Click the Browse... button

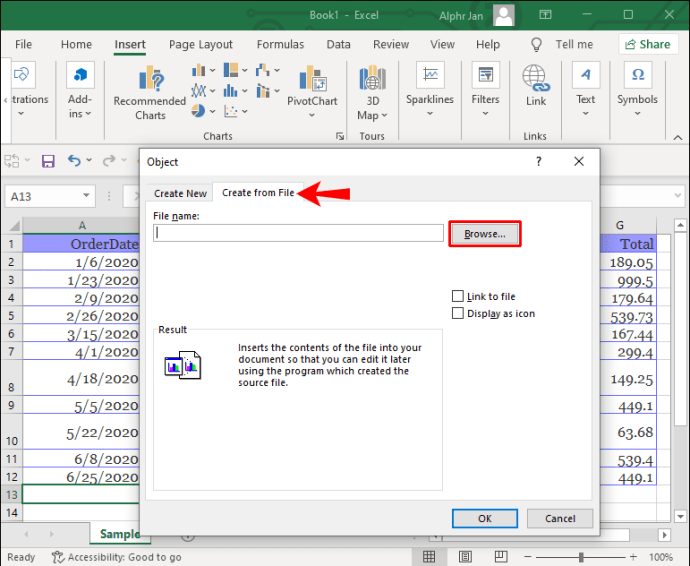click(x=485, y=234)
